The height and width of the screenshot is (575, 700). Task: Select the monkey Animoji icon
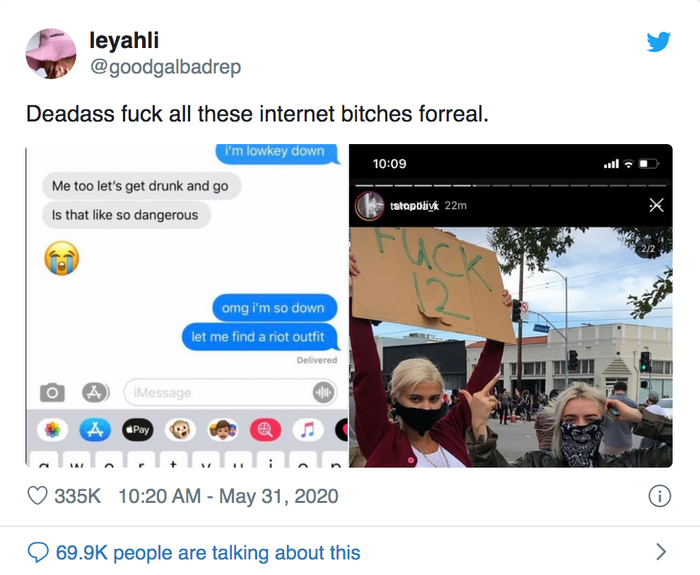[180, 430]
